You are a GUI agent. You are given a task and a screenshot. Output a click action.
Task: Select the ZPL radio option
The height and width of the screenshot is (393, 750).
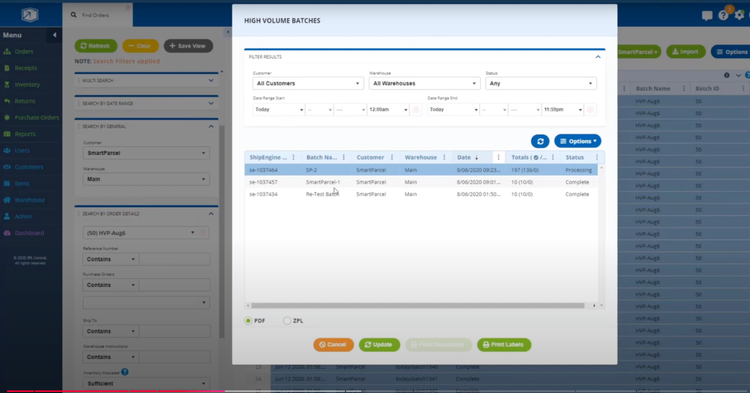[x=287, y=321]
